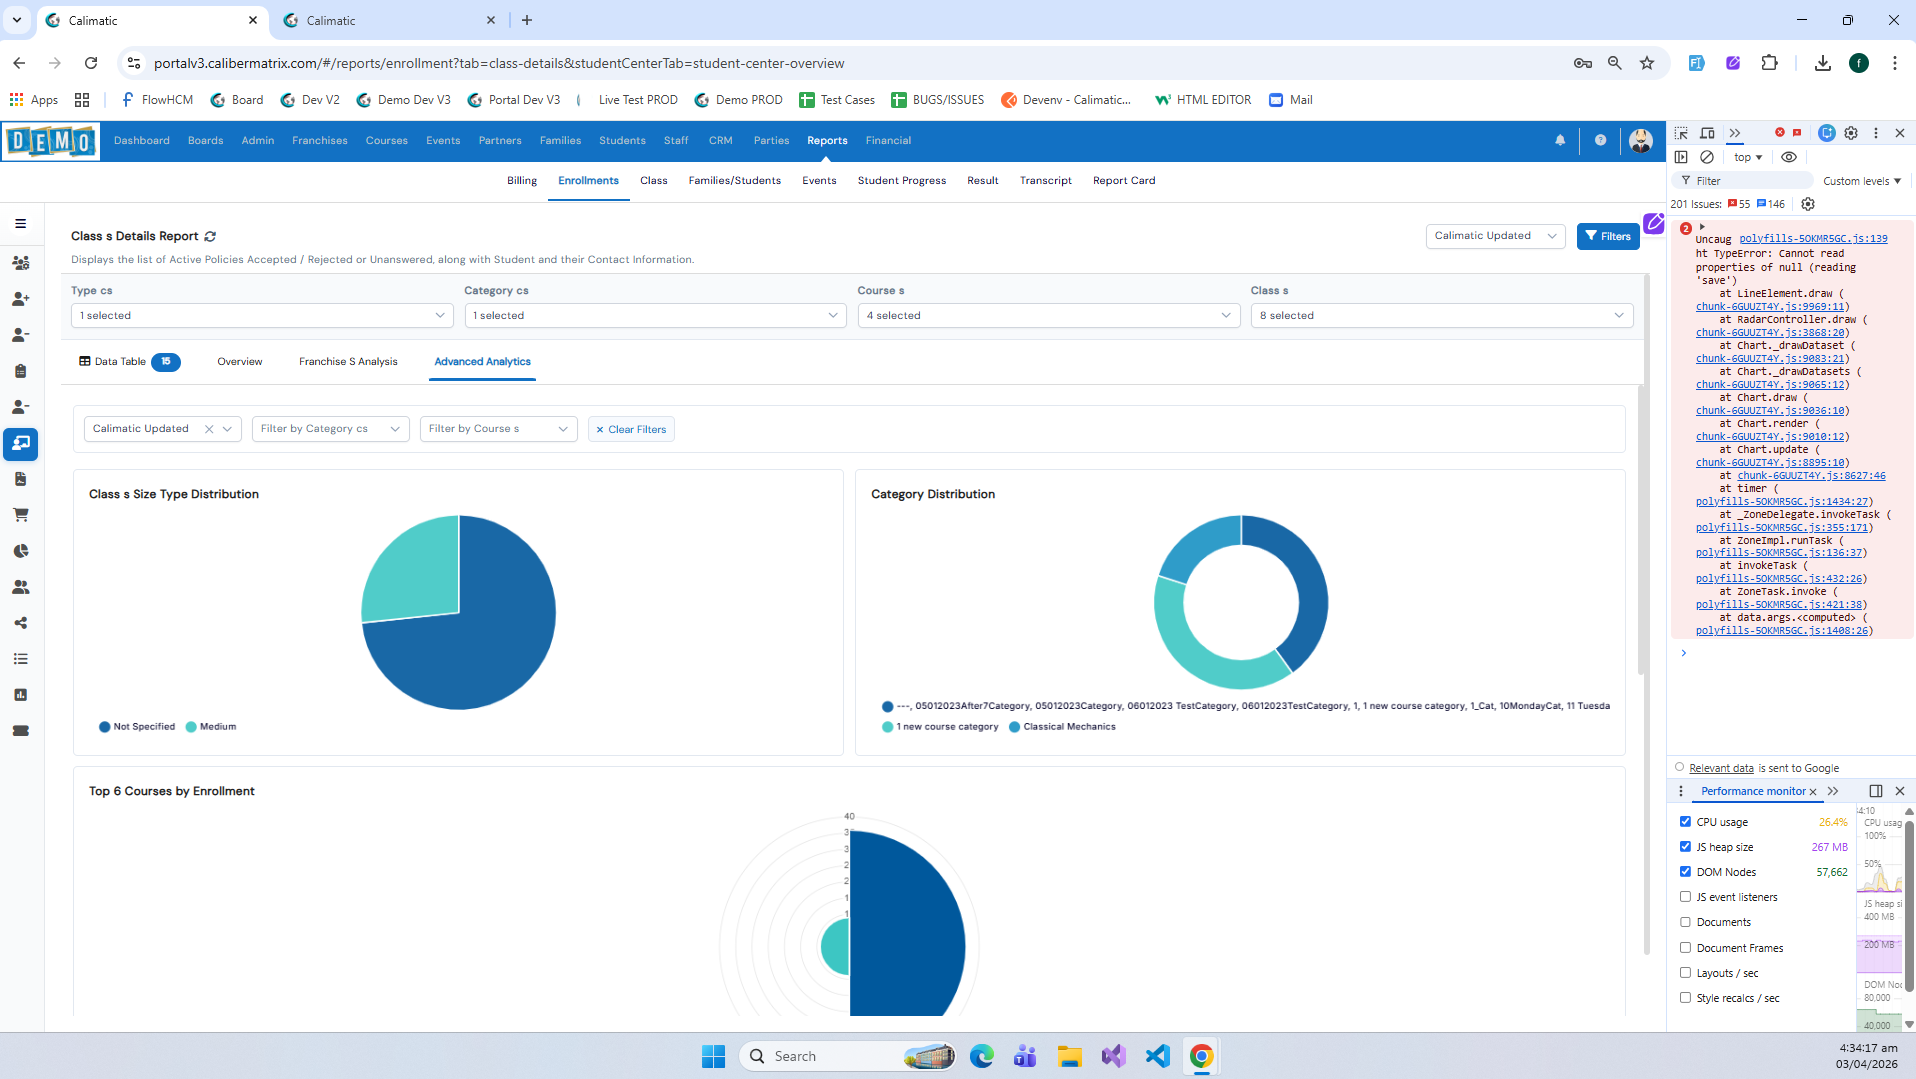Open the hamburger menu in left sidebar

pos(20,224)
